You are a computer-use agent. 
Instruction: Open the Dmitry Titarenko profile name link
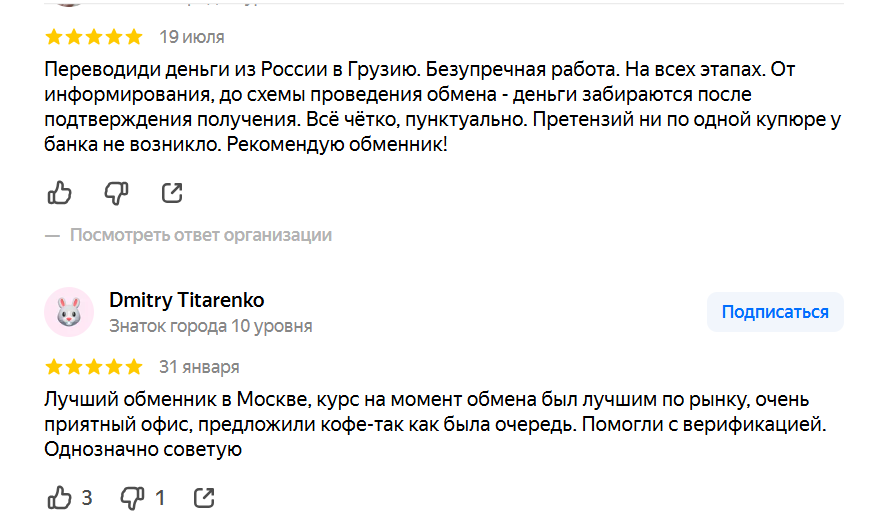pyautogui.click(x=186, y=301)
